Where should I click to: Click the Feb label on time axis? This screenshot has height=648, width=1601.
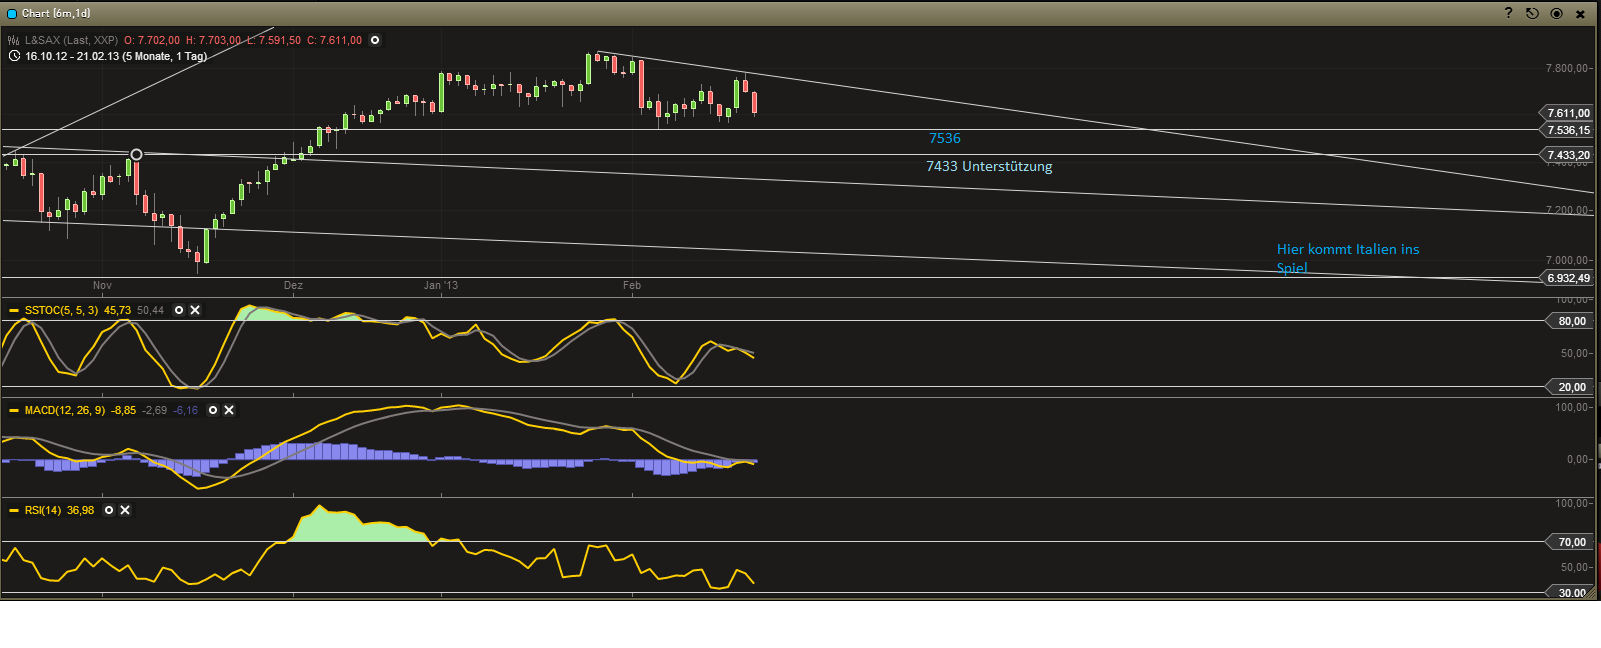click(x=632, y=285)
